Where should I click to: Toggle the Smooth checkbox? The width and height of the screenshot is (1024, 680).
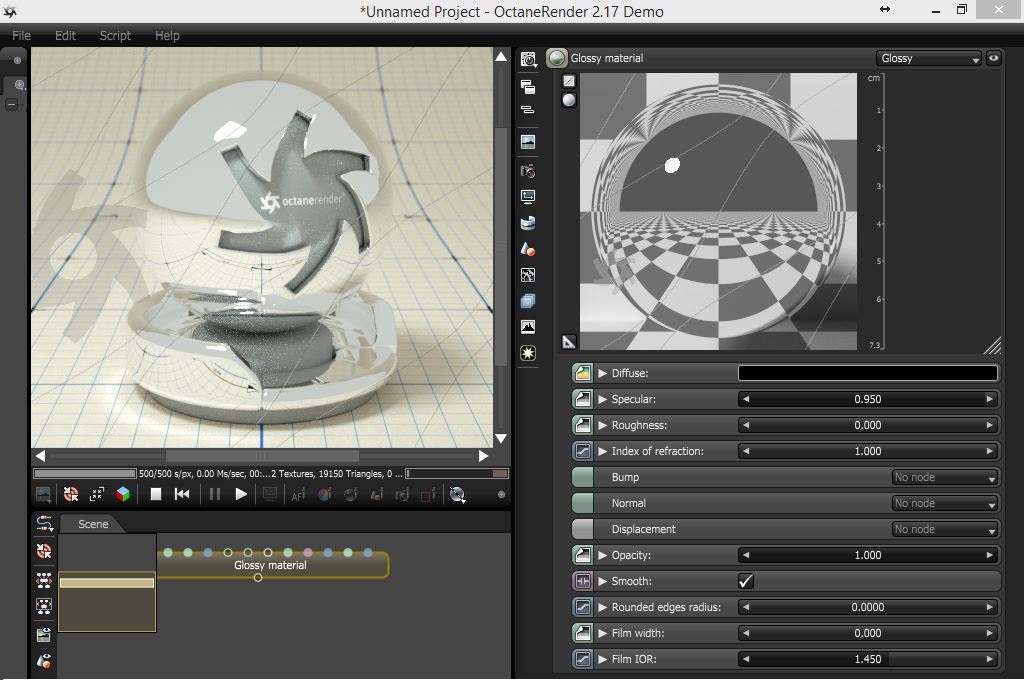[x=746, y=581]
